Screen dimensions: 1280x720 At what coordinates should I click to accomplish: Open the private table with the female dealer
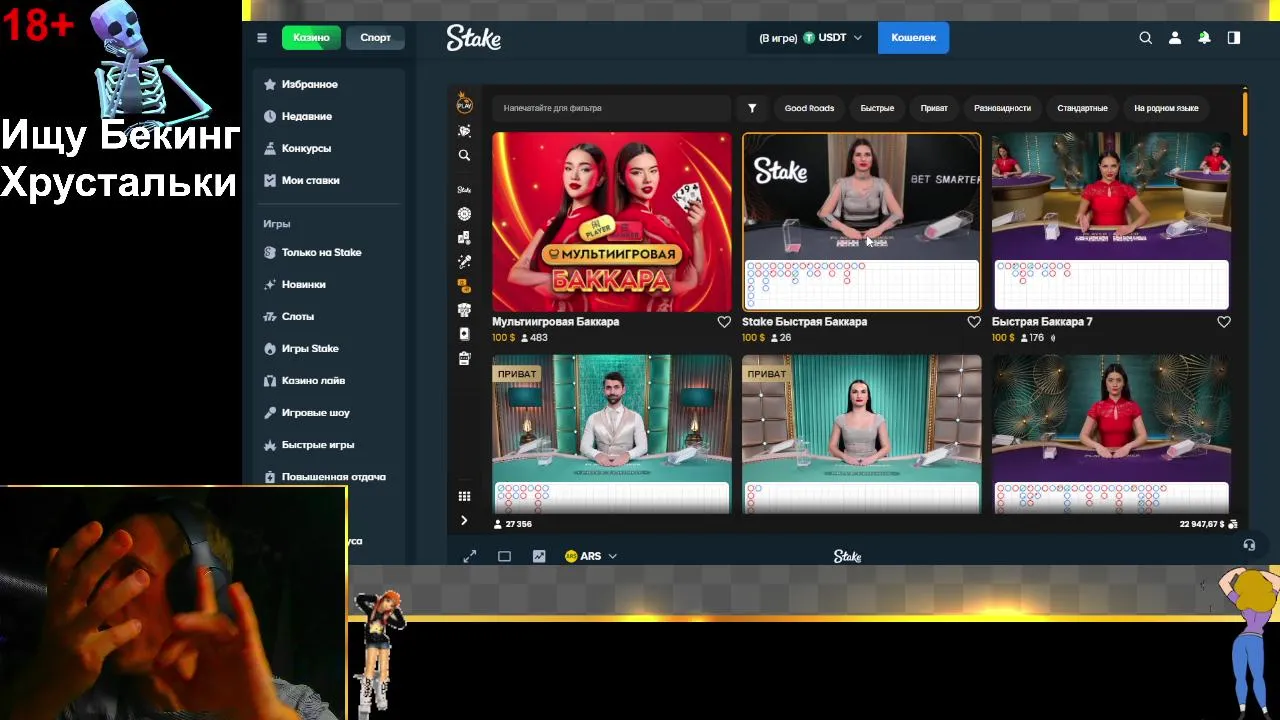pyautogui.click(x=862, y=435)
